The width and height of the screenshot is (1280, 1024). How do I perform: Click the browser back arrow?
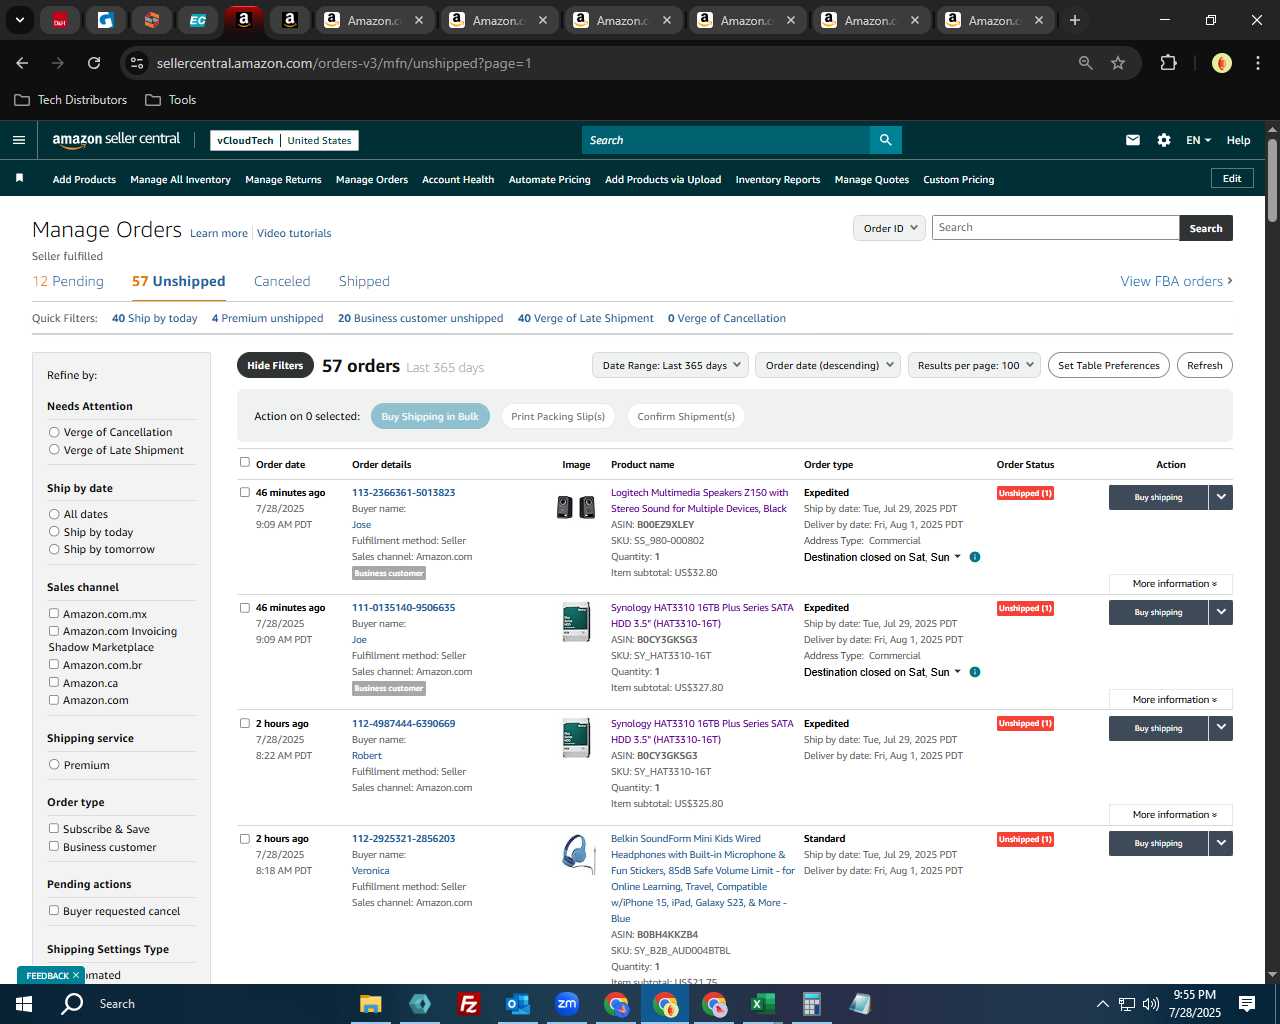[22, 63]
